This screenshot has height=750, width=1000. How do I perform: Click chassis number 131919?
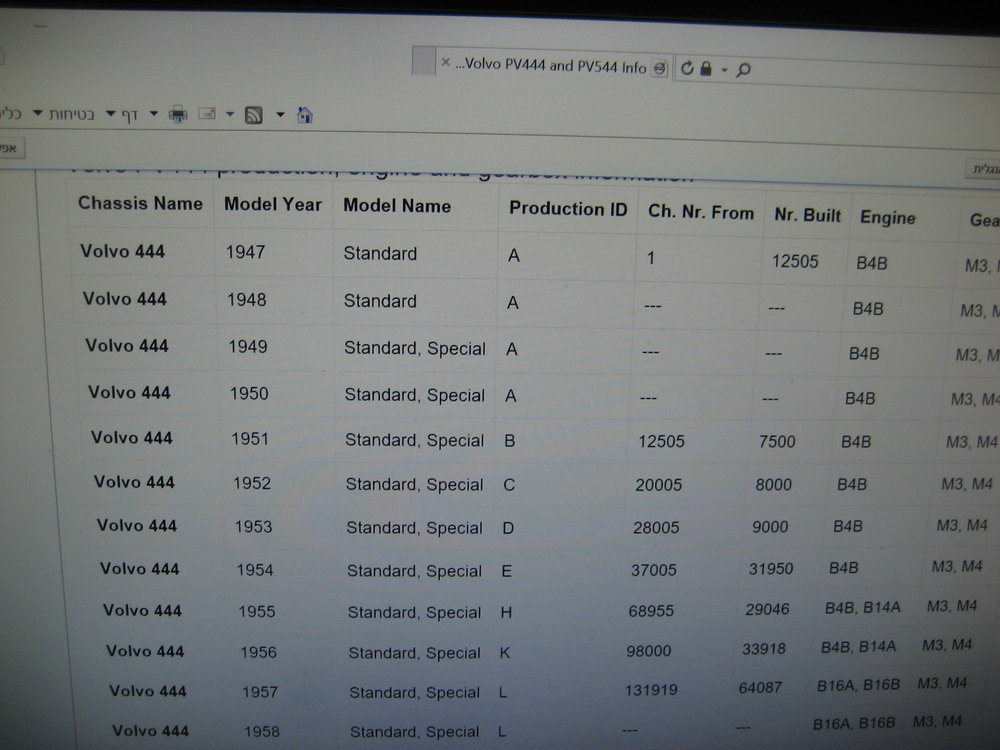651,689
